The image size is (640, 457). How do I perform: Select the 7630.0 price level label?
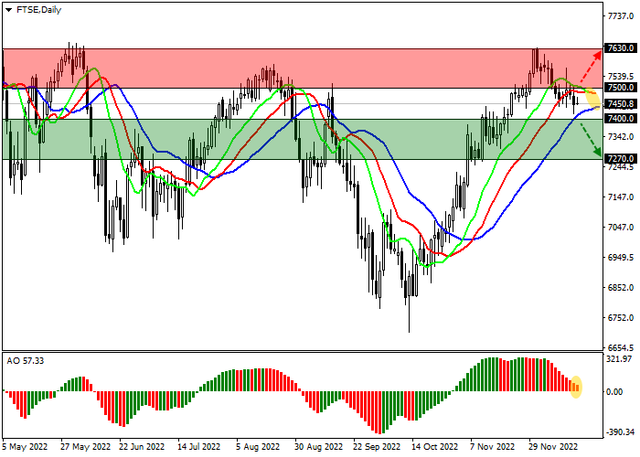pyautogui.click(x=620, y=48)
